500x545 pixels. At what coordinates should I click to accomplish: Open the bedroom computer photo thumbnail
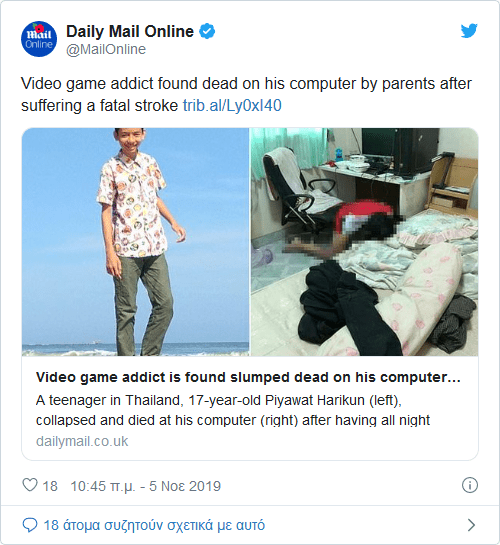(364, 242)
